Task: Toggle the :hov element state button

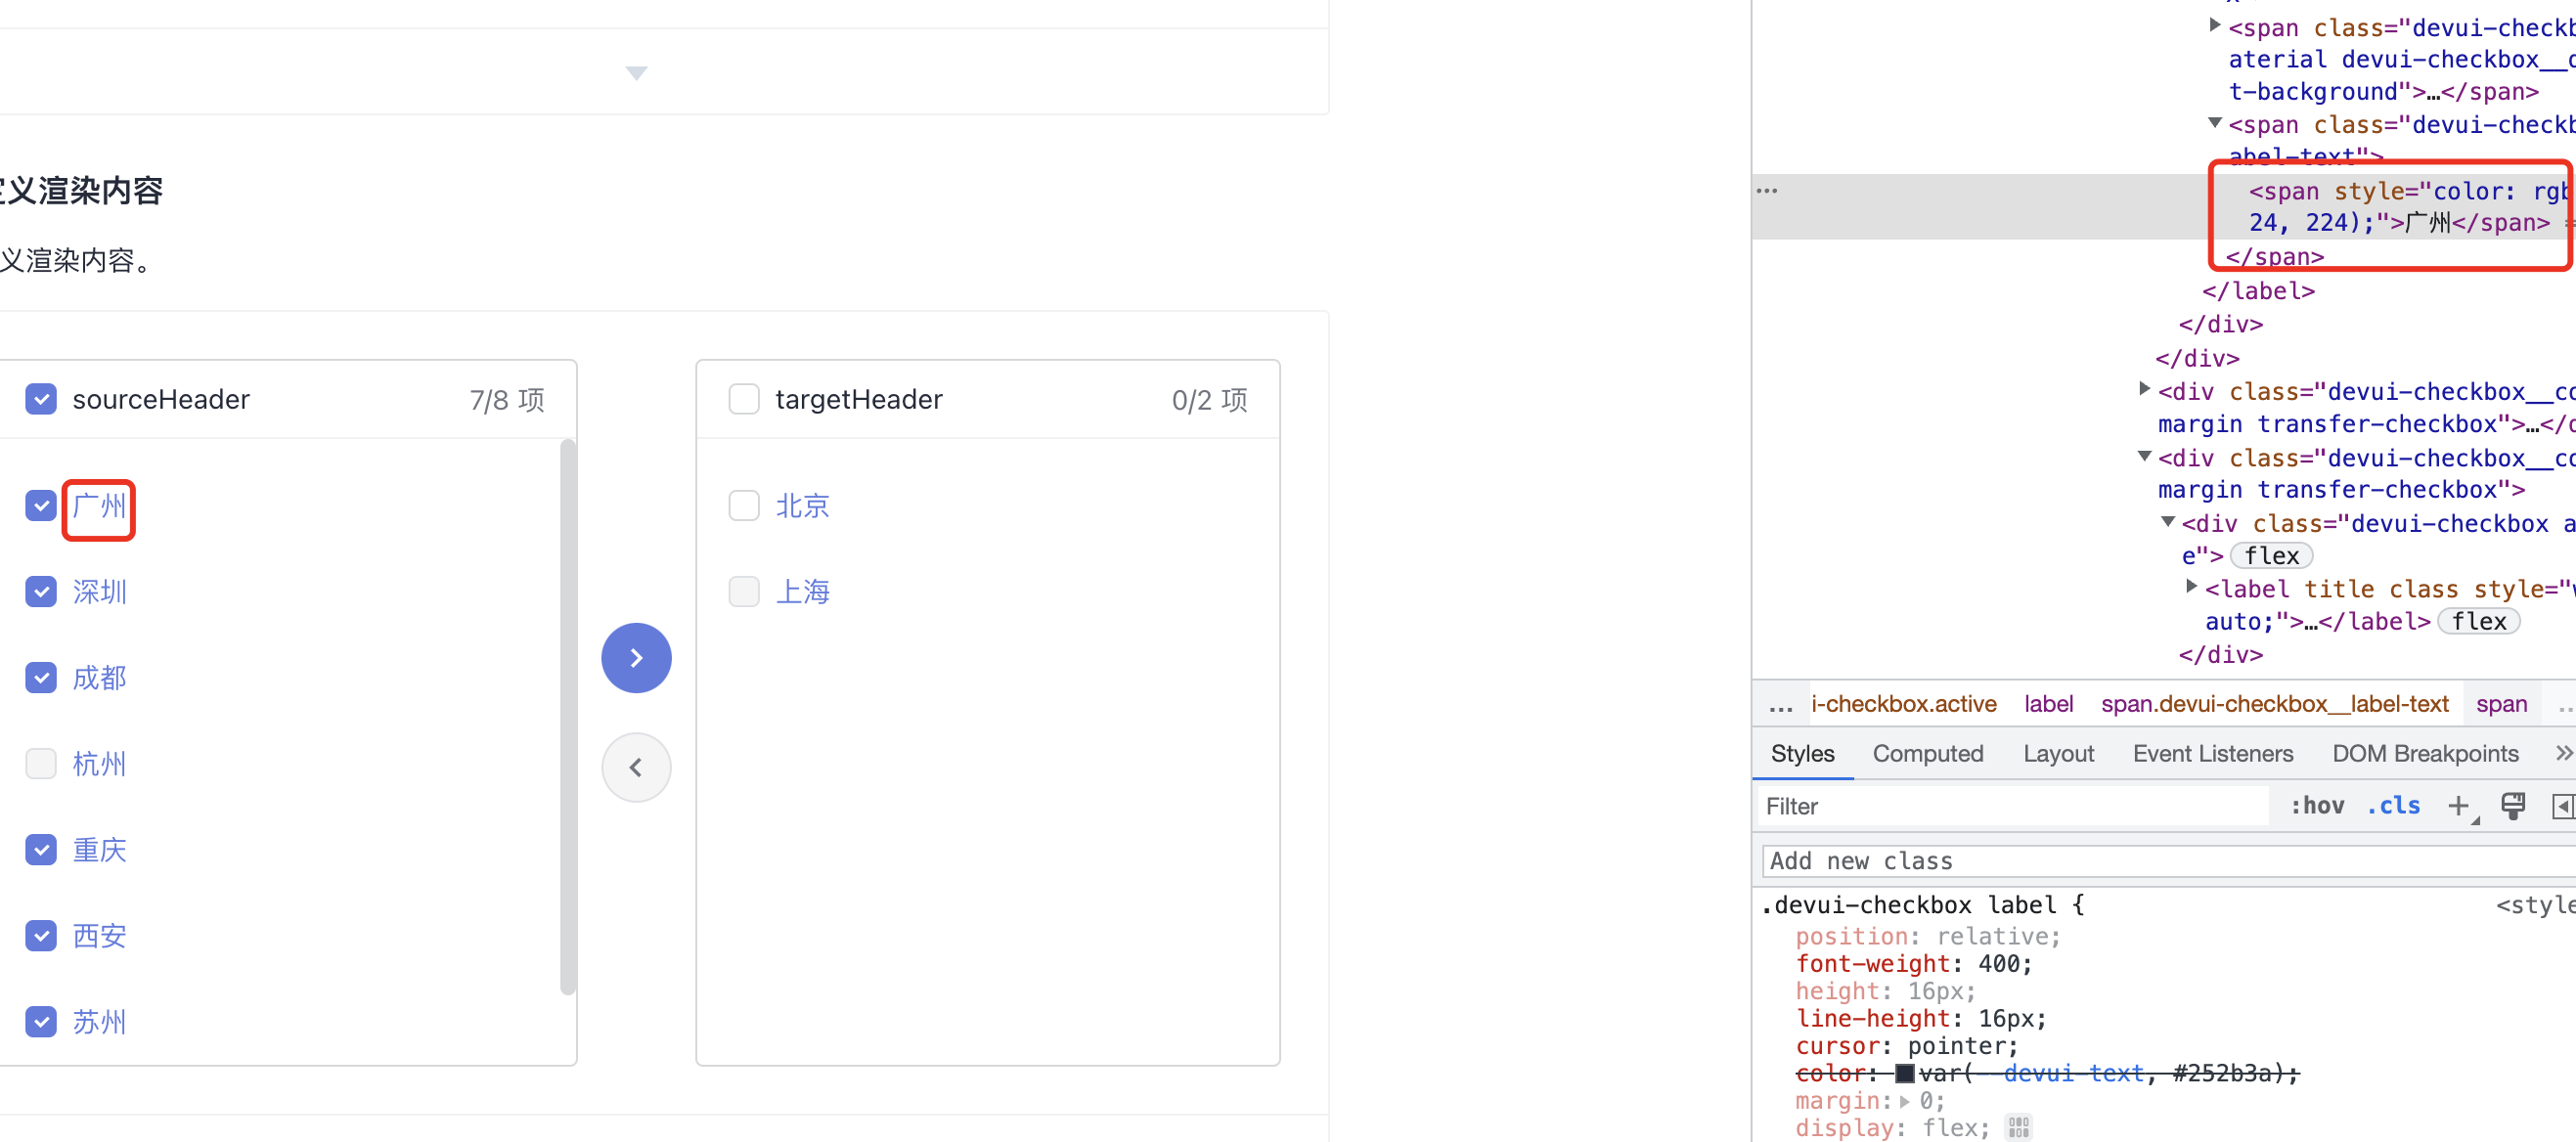Action: click(x=2316, y=805)
